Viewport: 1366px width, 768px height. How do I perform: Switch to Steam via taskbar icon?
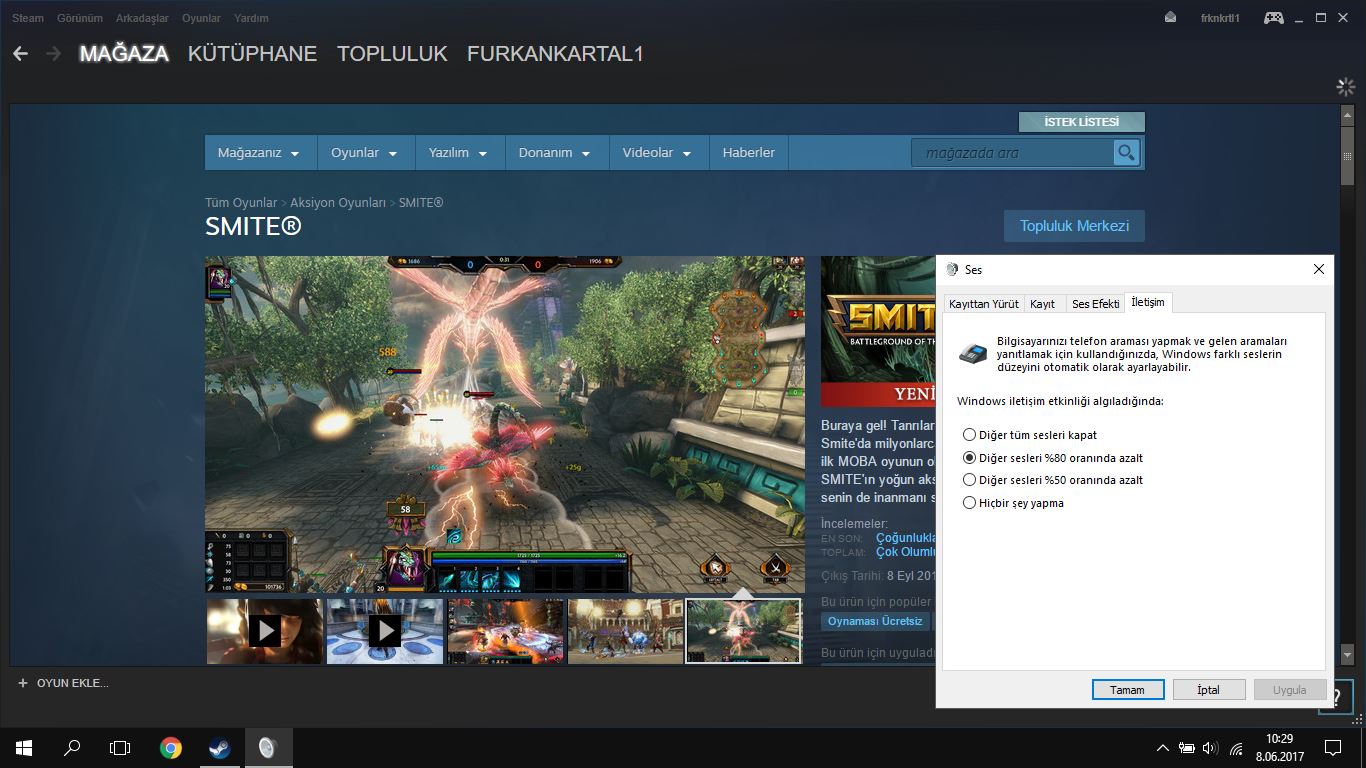coord(219,747)
